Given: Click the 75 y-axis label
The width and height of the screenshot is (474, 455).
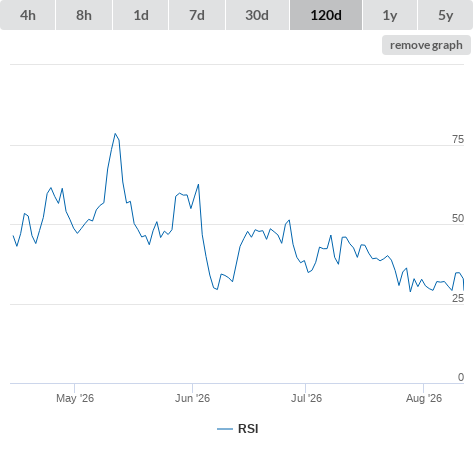Looking at the screenshot, I should [458, 139].
